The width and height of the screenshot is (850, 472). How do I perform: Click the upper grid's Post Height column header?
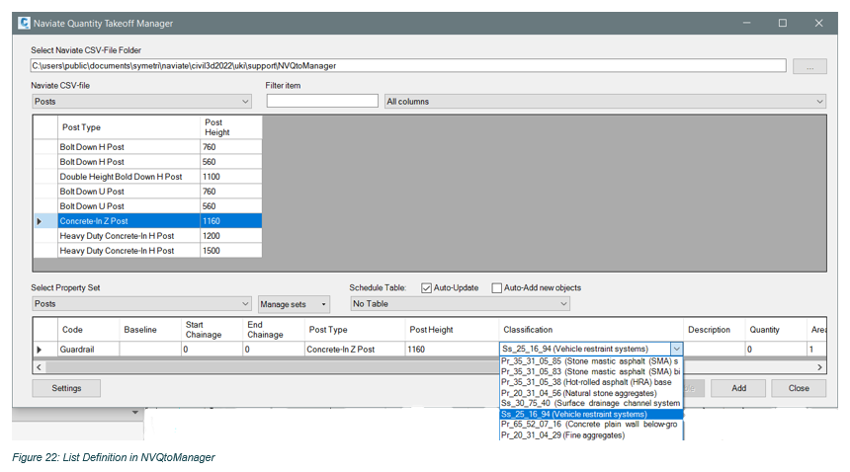tap(231, 127)
